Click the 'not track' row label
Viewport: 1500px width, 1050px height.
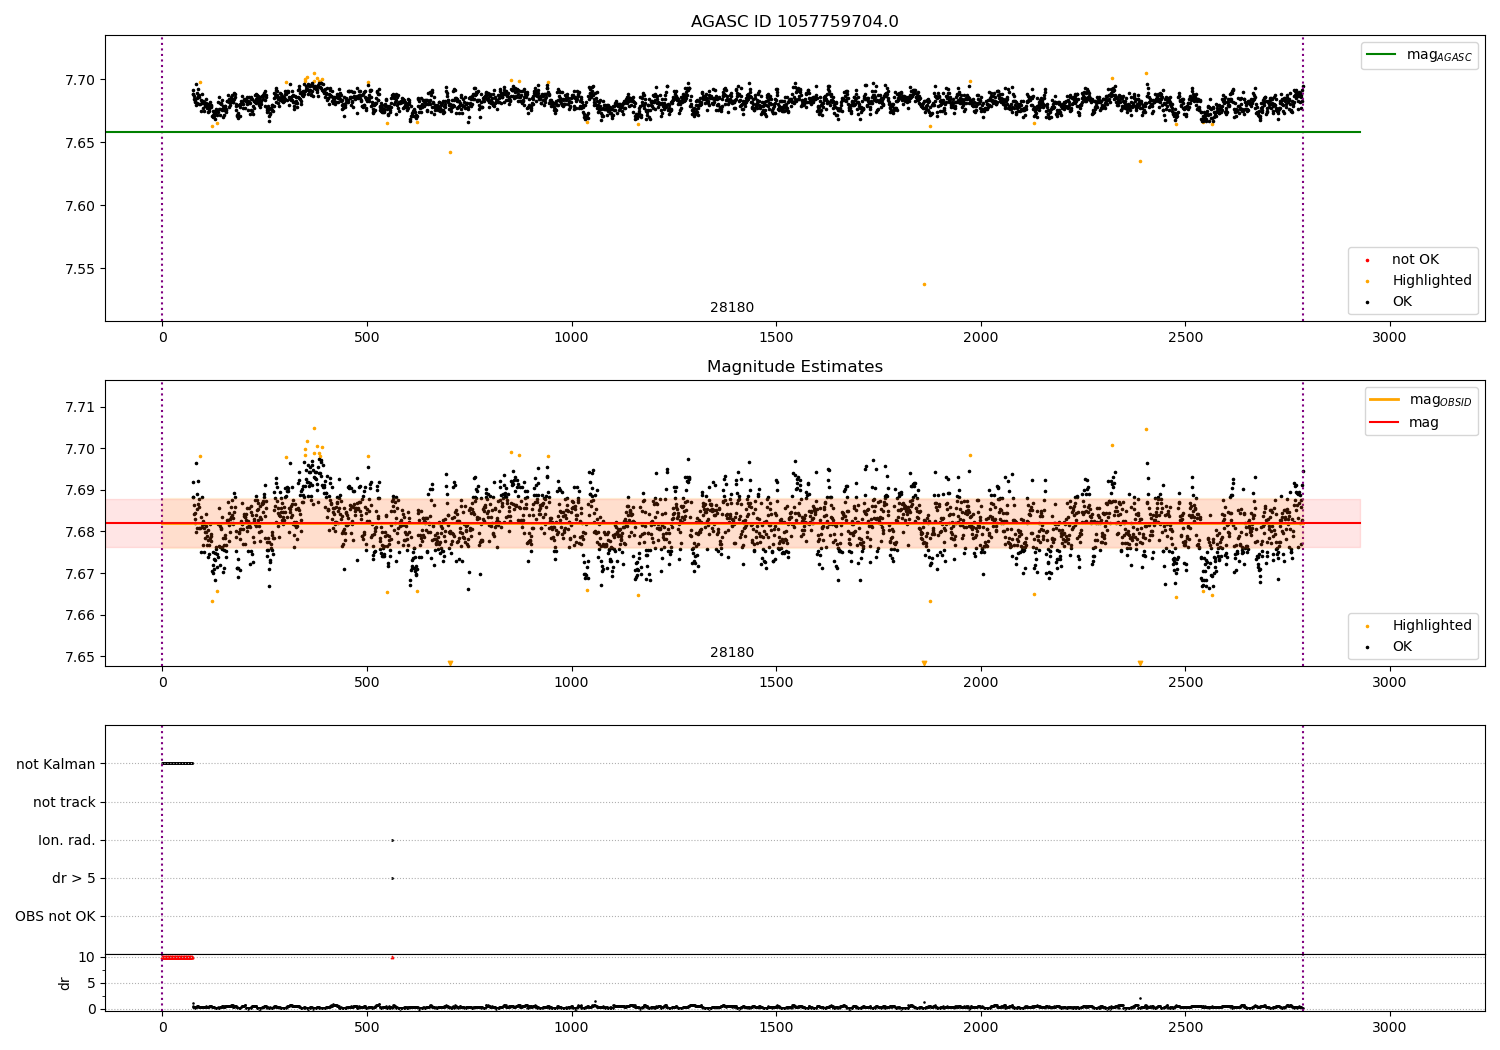pos(64,802)
